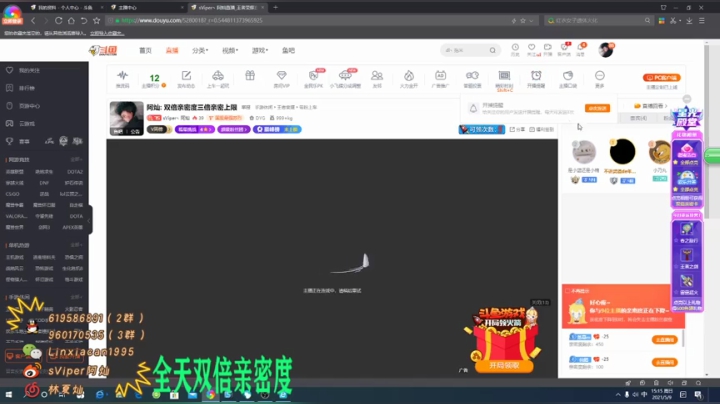Open DNF in sidebar game list
The image size is (720, 404).
(44, 183)
